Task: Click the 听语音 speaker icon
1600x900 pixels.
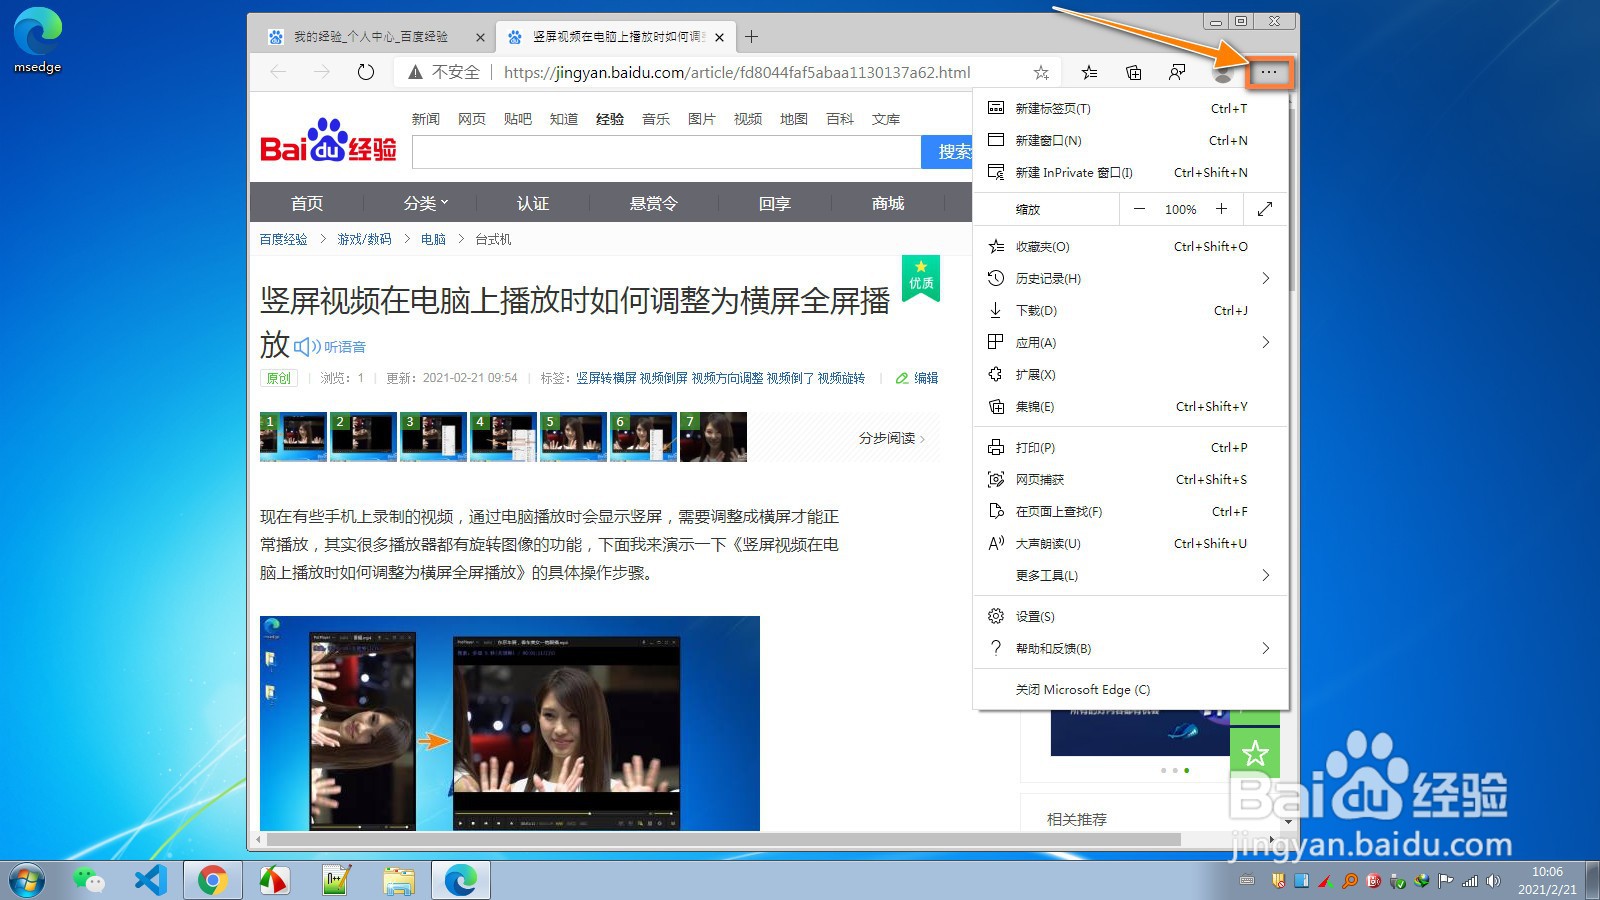Action: (307, 347)
